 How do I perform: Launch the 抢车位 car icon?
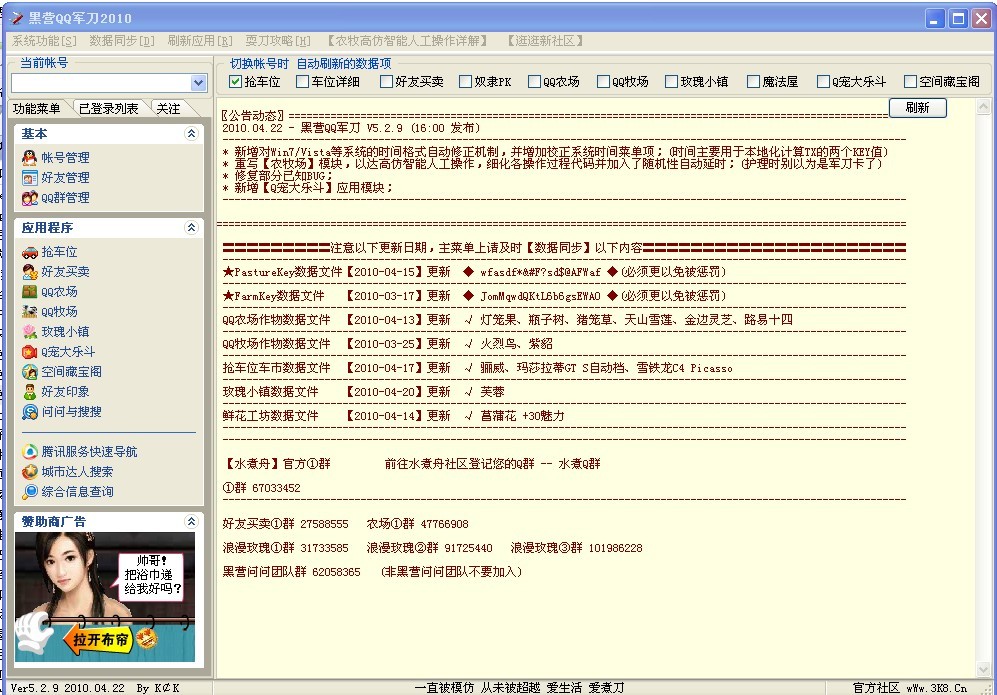[x=29, y=252]
